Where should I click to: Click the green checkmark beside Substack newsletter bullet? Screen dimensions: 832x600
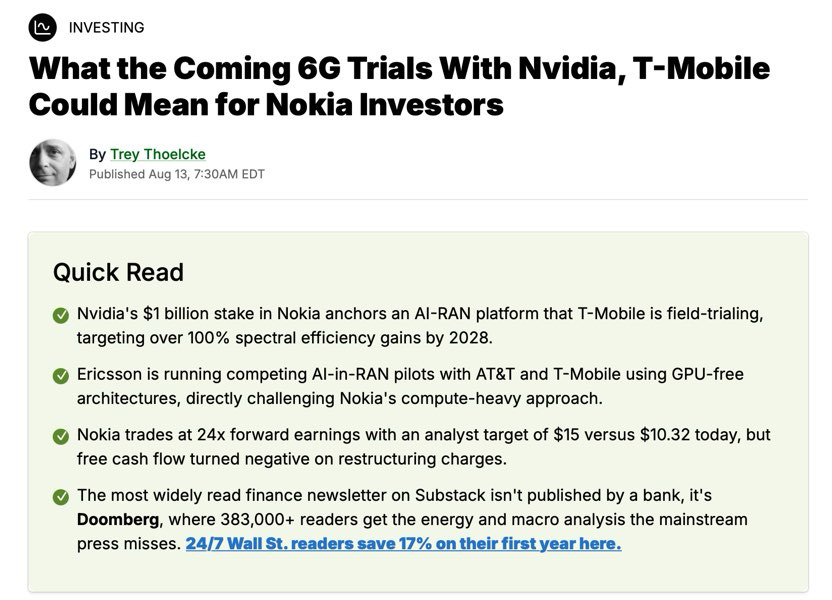(x=61, y=497)
